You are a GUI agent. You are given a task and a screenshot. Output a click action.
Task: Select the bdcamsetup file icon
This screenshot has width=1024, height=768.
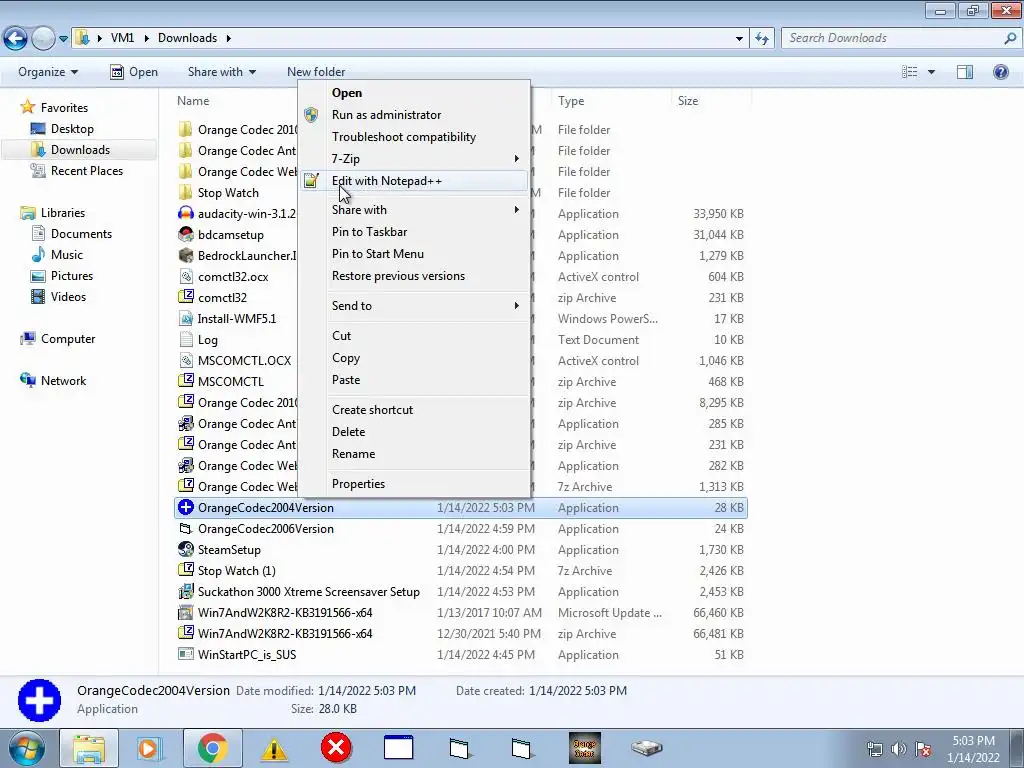pos(185,234)
